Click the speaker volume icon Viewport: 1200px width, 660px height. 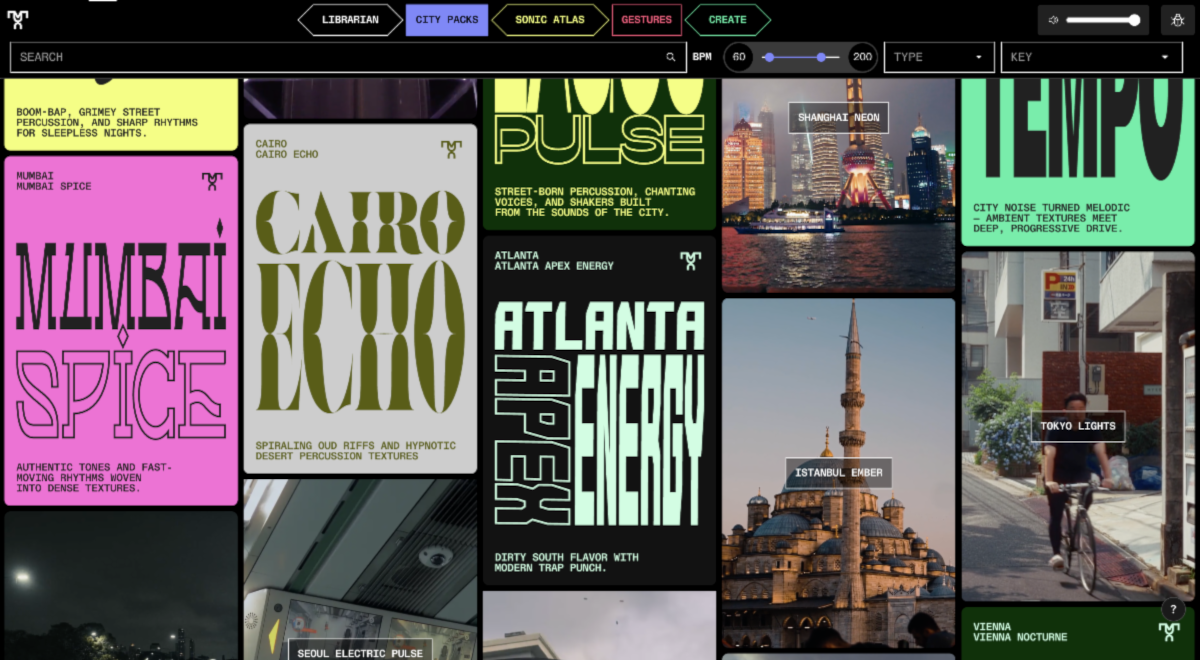click(1054, 20)
